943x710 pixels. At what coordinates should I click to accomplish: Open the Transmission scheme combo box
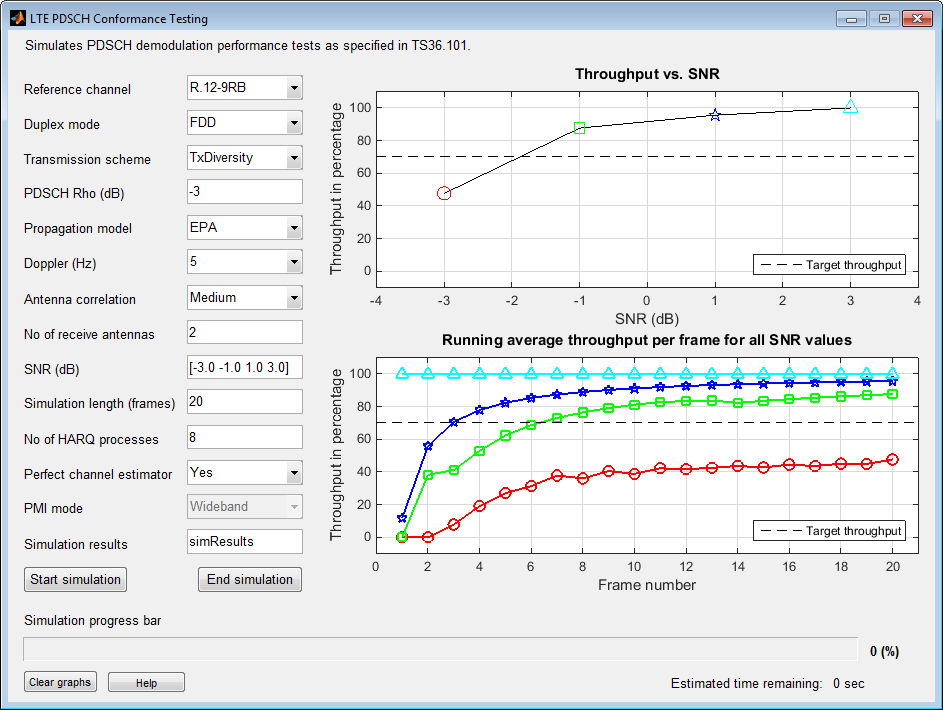pos(245,158)
